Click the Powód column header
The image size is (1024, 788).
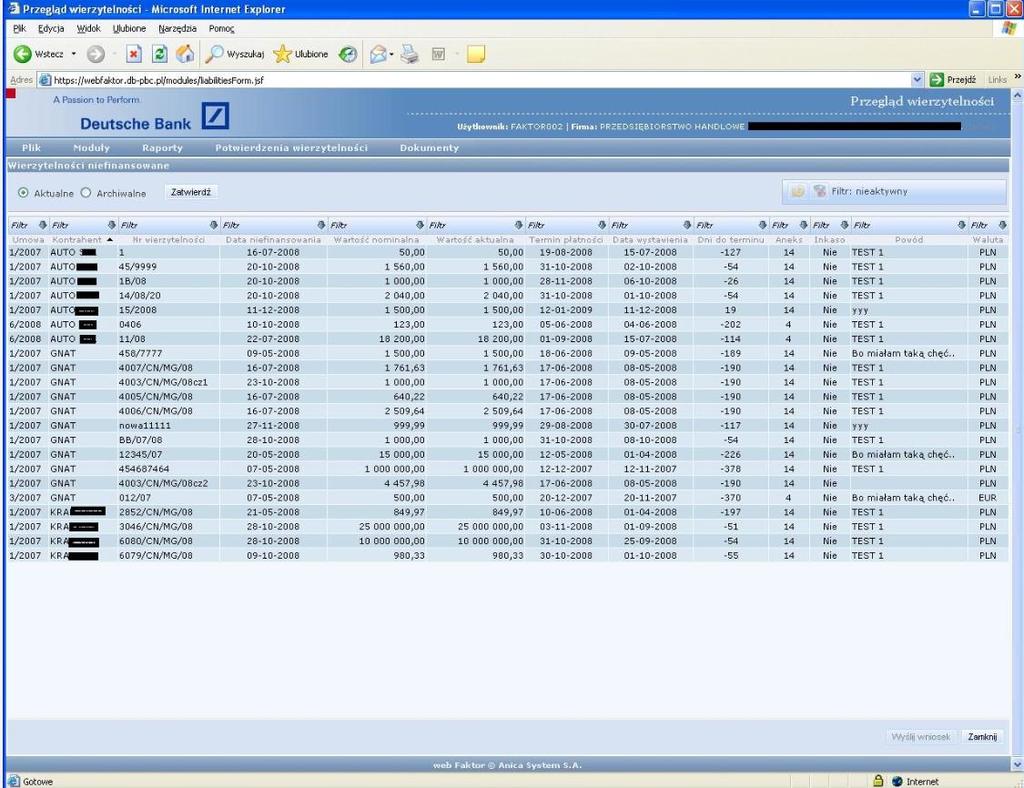(x=908, y=240)
